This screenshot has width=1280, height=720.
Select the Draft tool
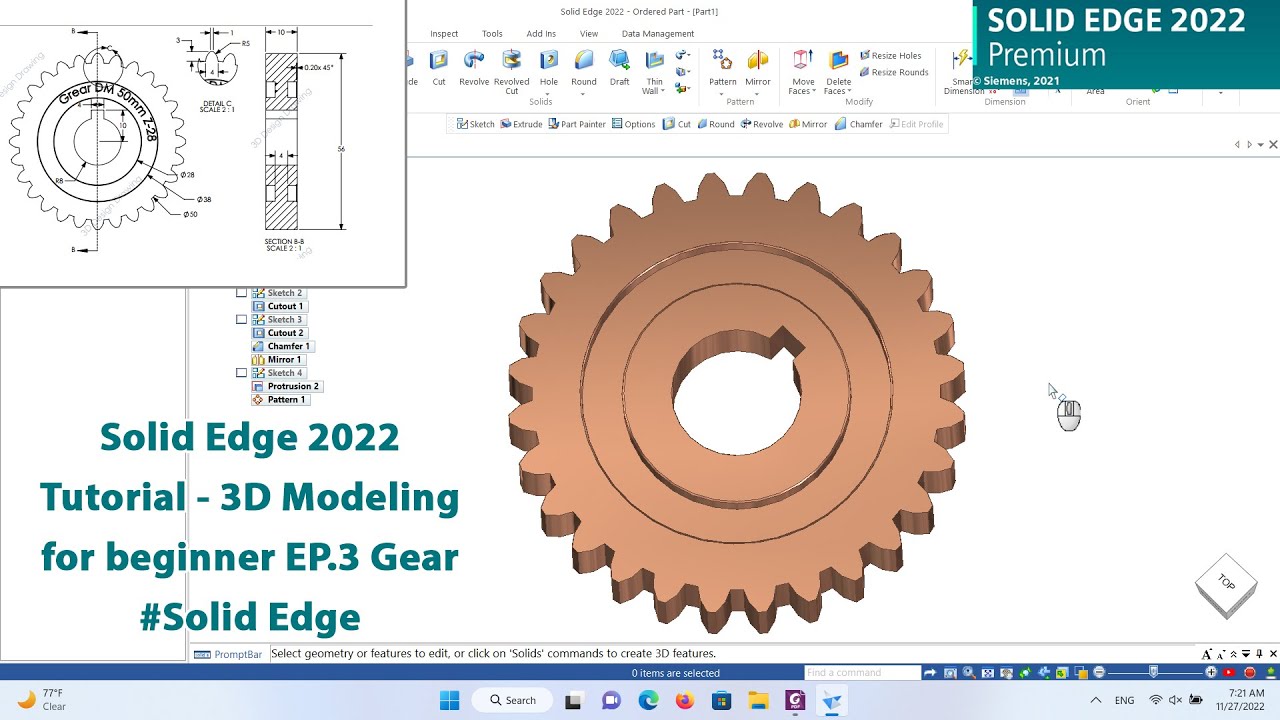(x=620, y=68)
